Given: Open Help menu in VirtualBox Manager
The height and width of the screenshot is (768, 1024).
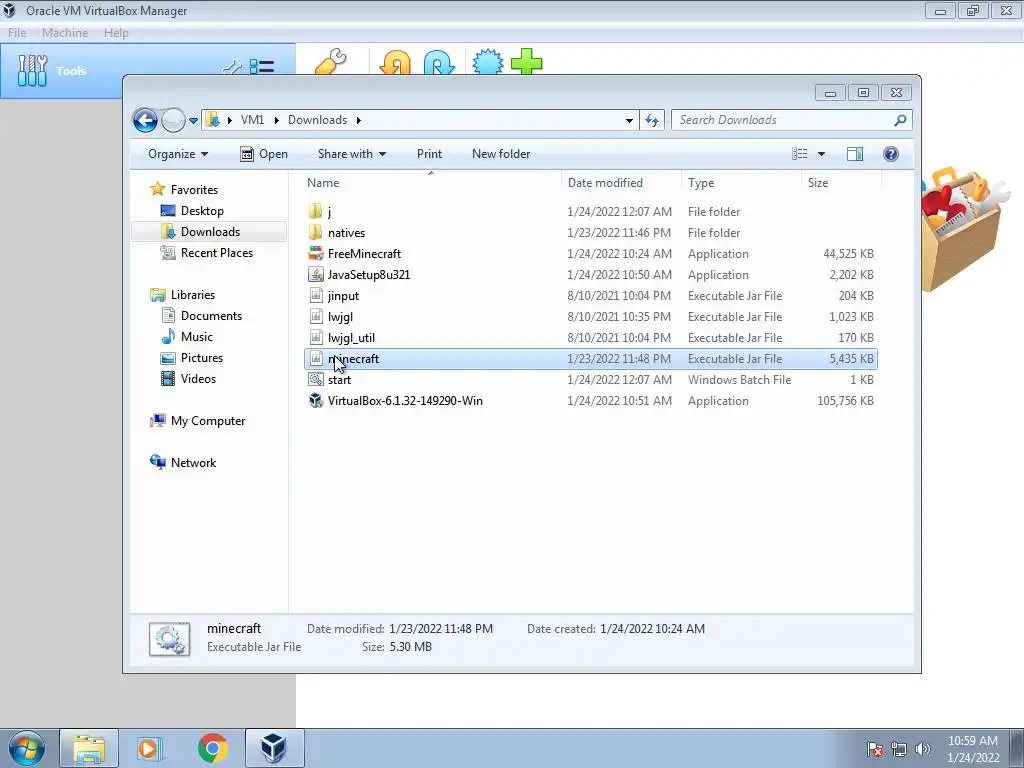Looking at the screenshot, I should pyautogui.click(x=116, y=33).
